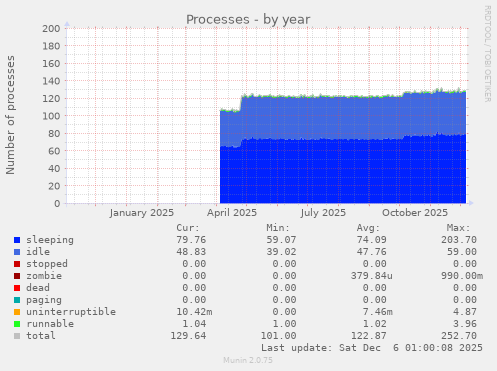Click zombie average value 379.84u

tap(371, 276)
